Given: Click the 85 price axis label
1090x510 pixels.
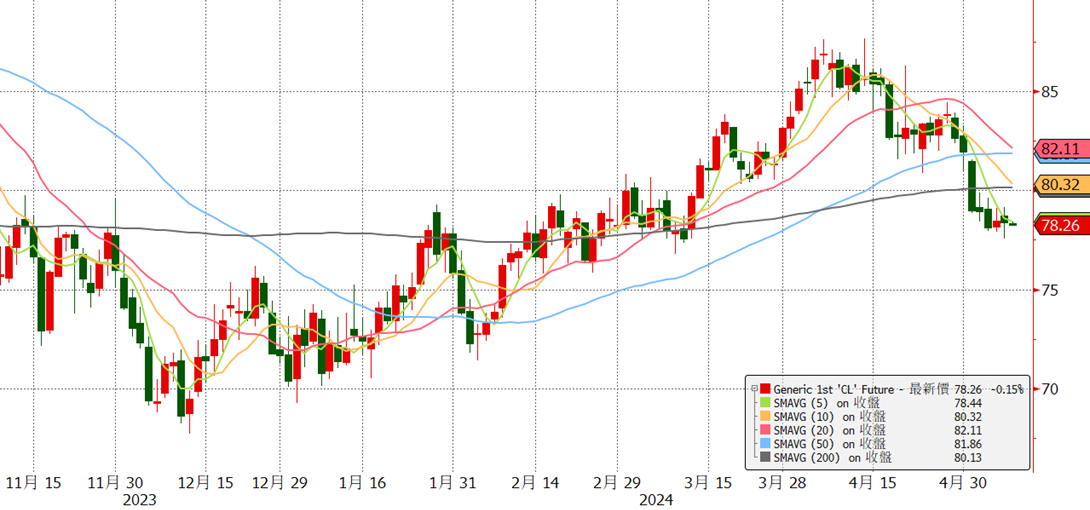Looking at the screenshot, I should [x=1050, y=92].
